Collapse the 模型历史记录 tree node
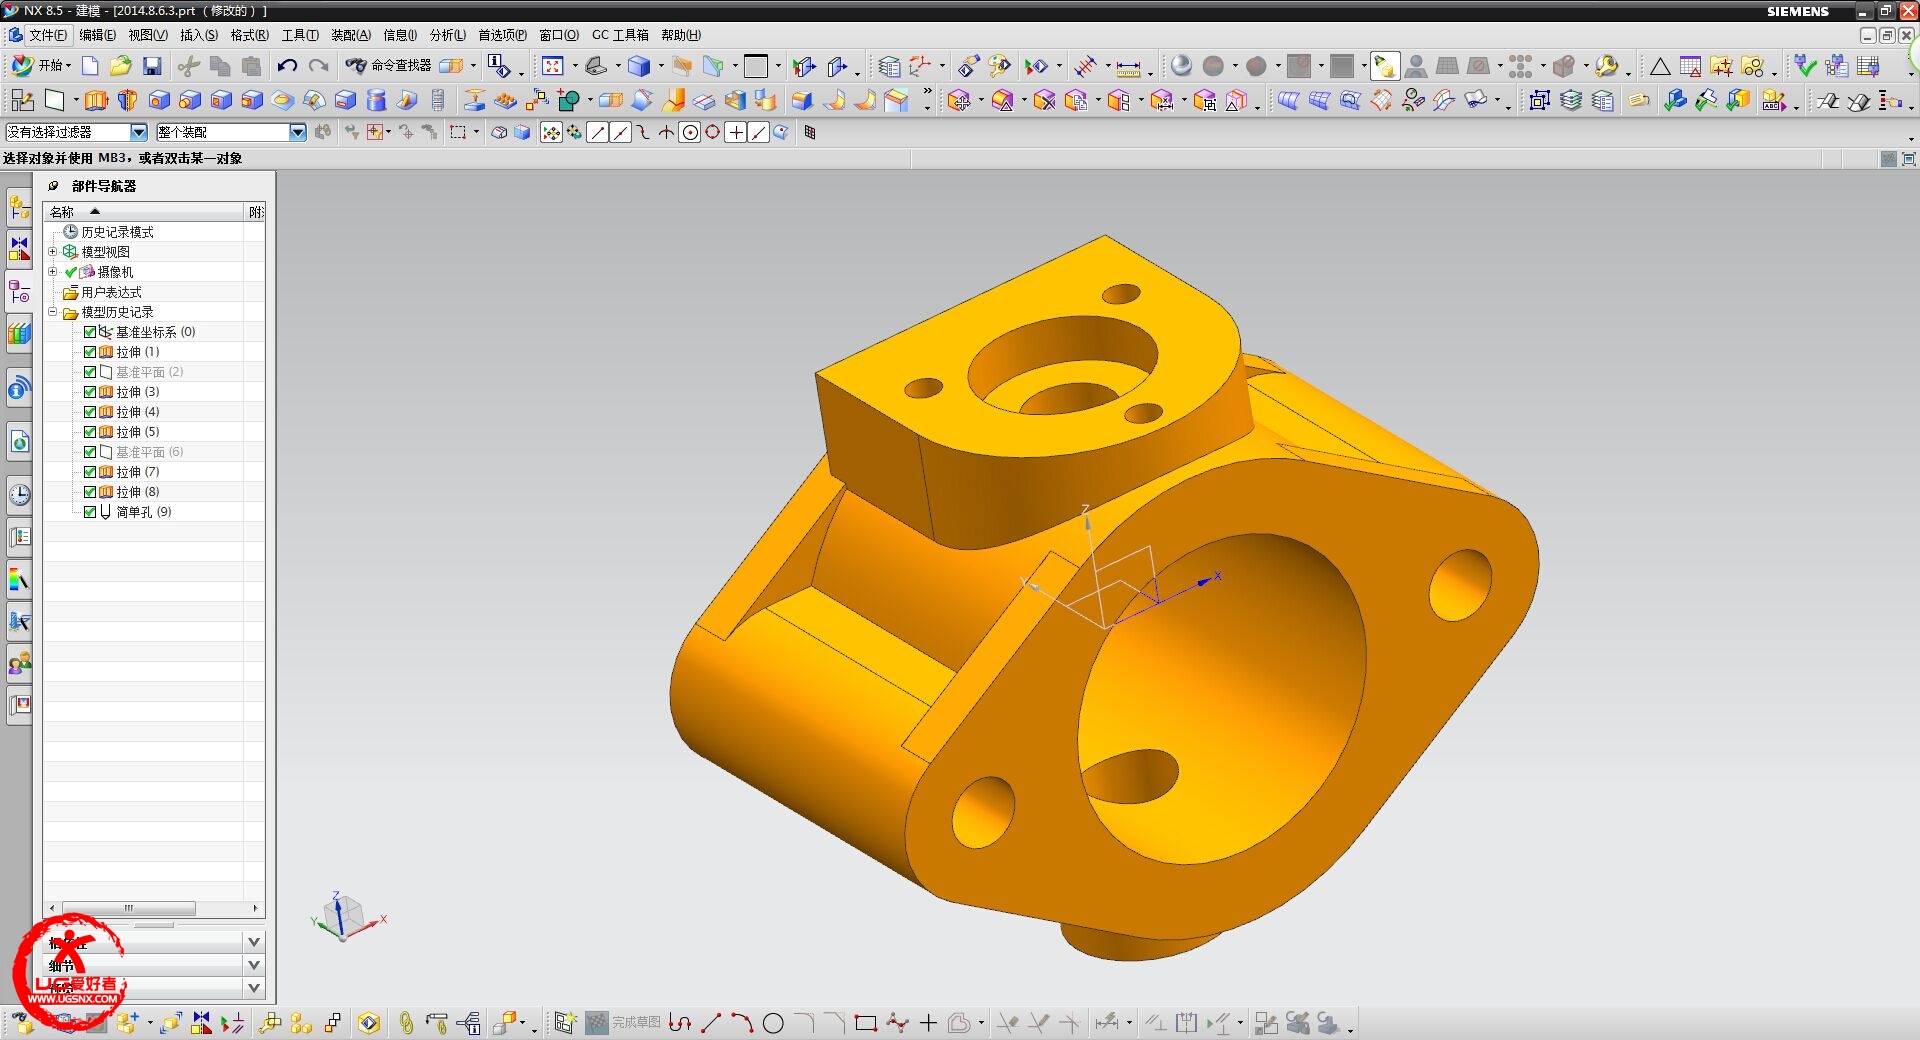Viewport: 1920px width, 1040px height. point(53,311)
